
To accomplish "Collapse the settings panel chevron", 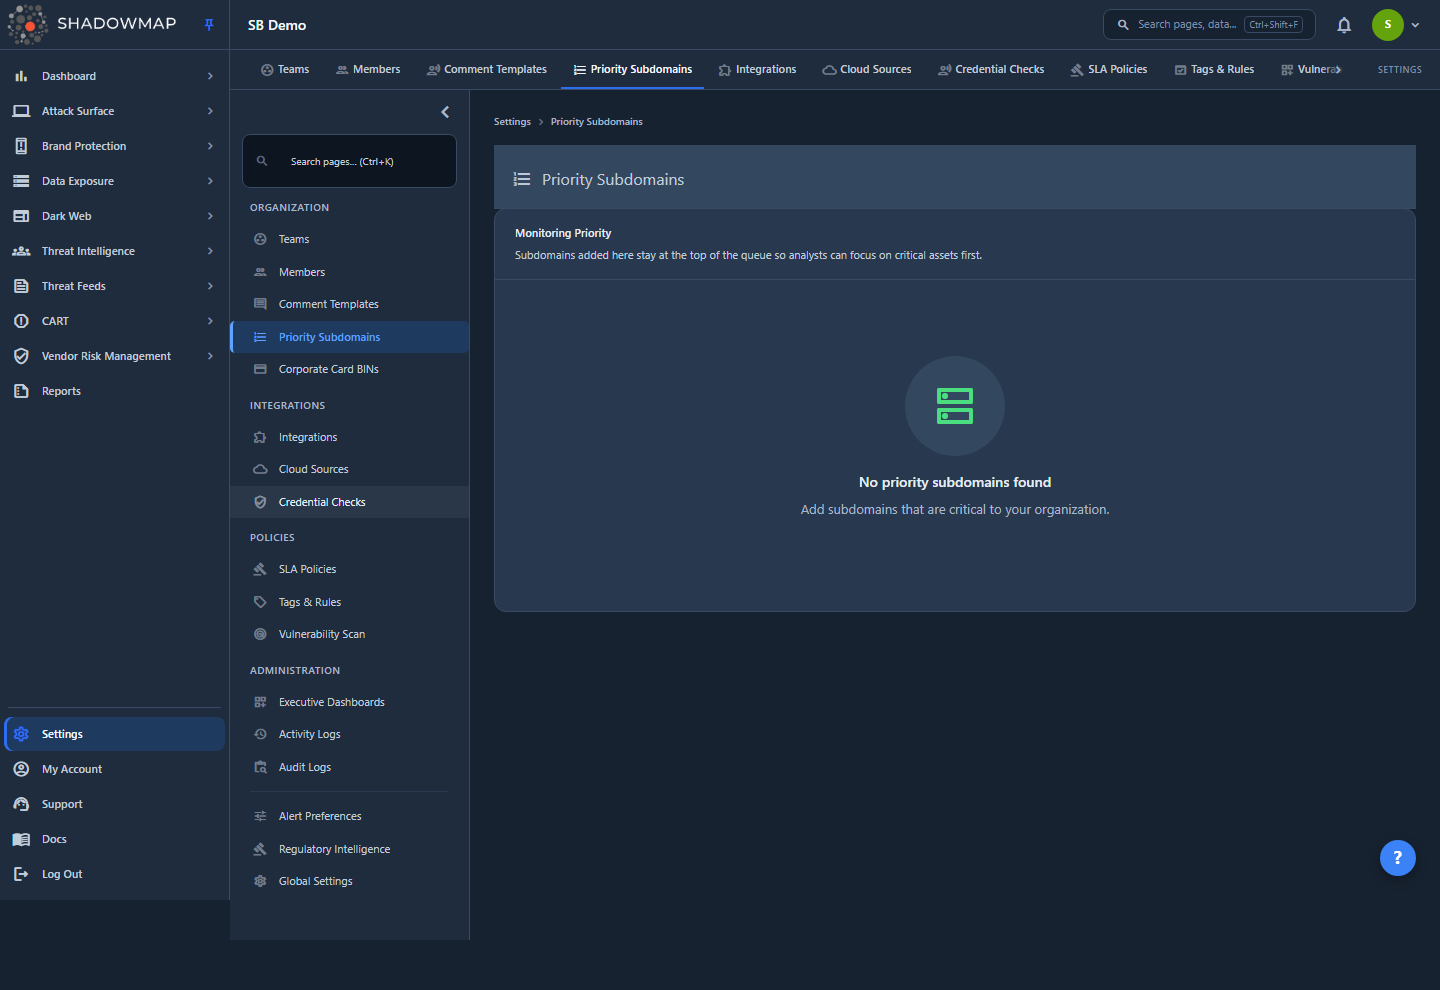I will [x=445, y=112].
